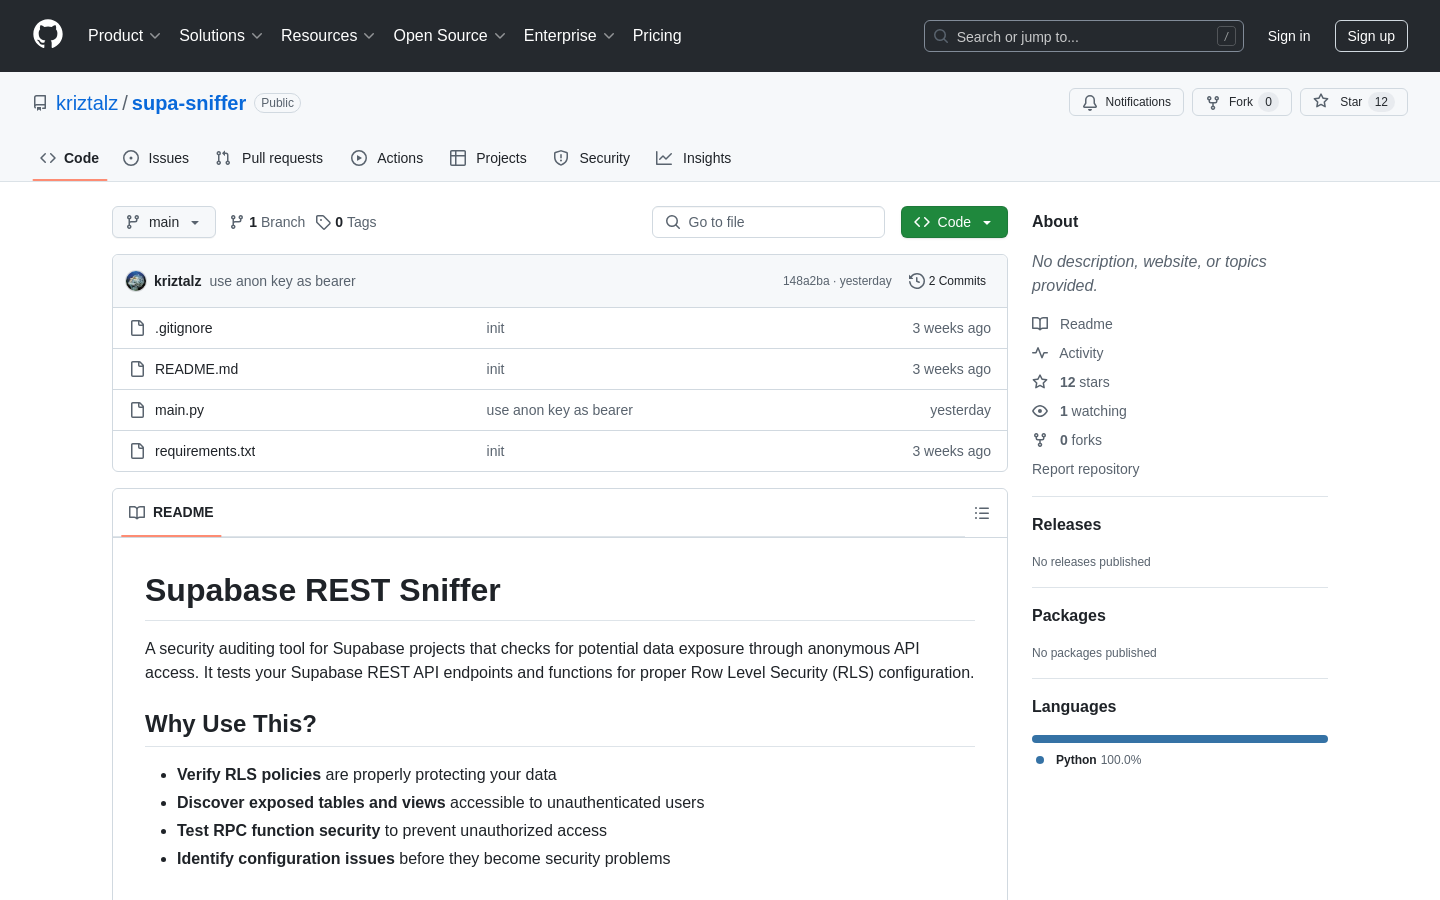Image resolution: width=1440 pixels, height=900 pixels.
Task: Click the watching eye icon
Action: coord(1040,411)
